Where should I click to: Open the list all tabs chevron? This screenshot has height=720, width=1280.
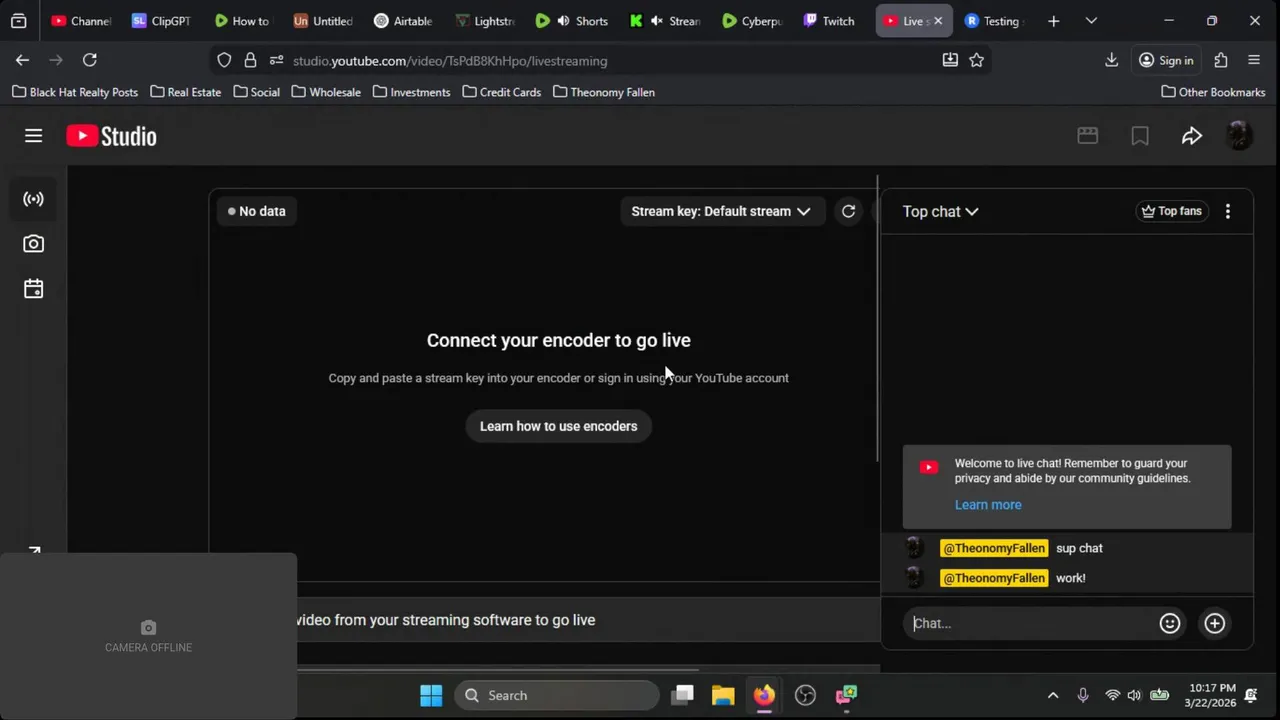pyautogui.click(x=1091, y=21)
